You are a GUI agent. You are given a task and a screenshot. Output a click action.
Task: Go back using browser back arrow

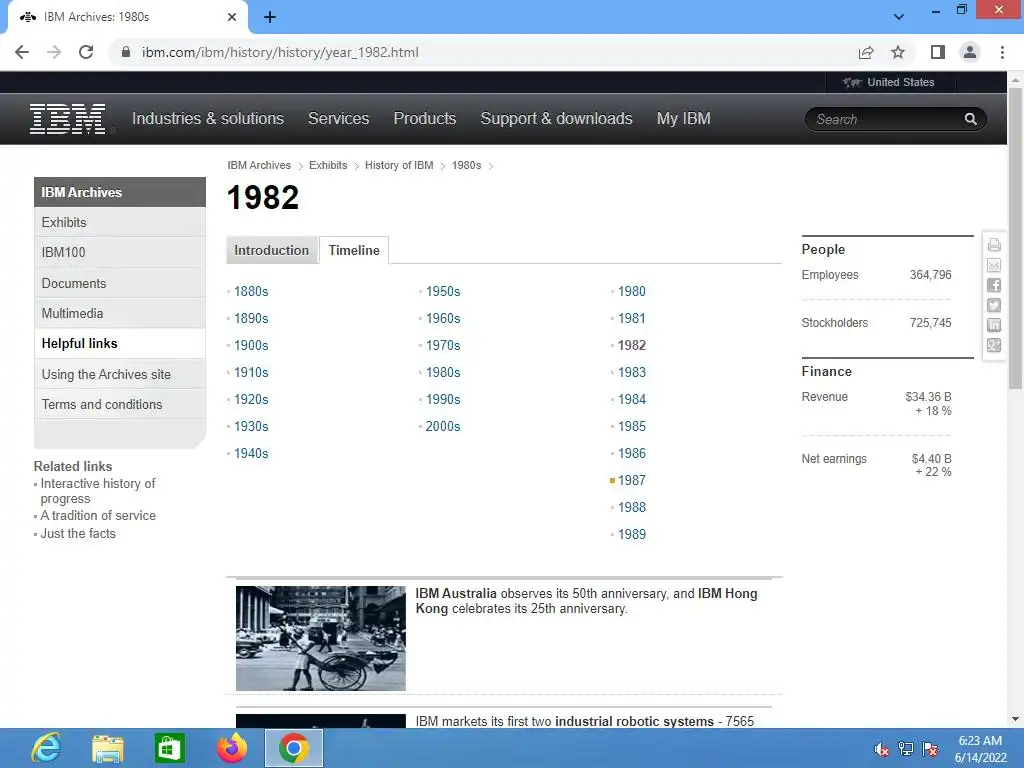point(22,52)
